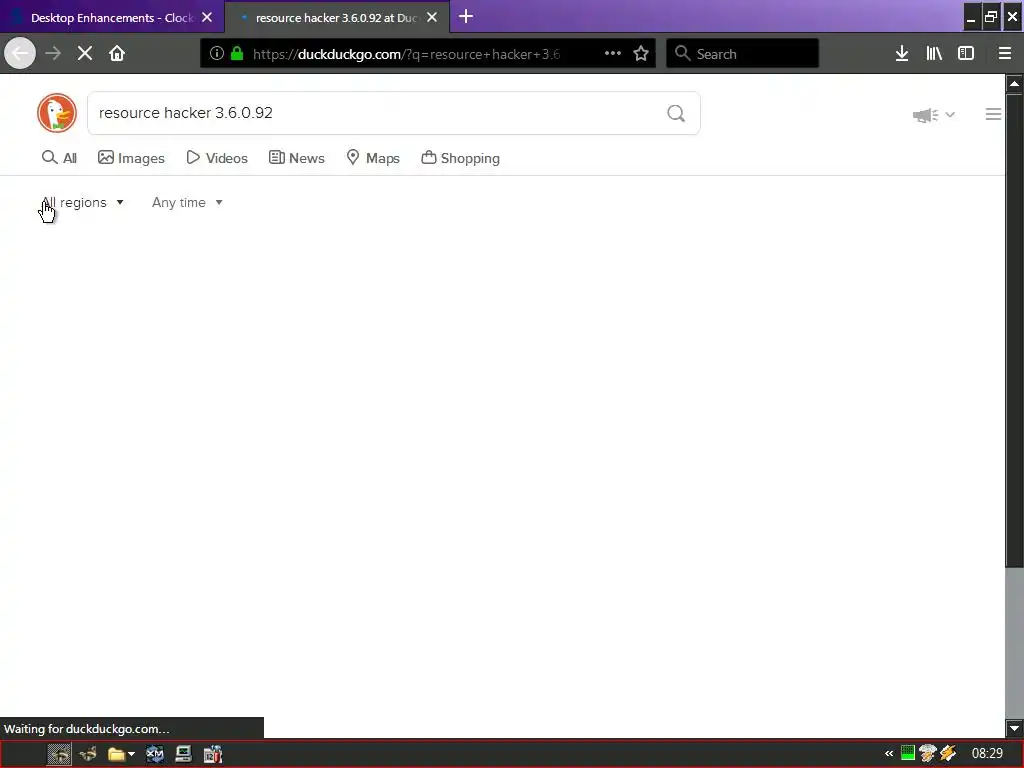Click the green tray monitor icon
Viewport: 1024px width, 768px height.
[908, 754]
